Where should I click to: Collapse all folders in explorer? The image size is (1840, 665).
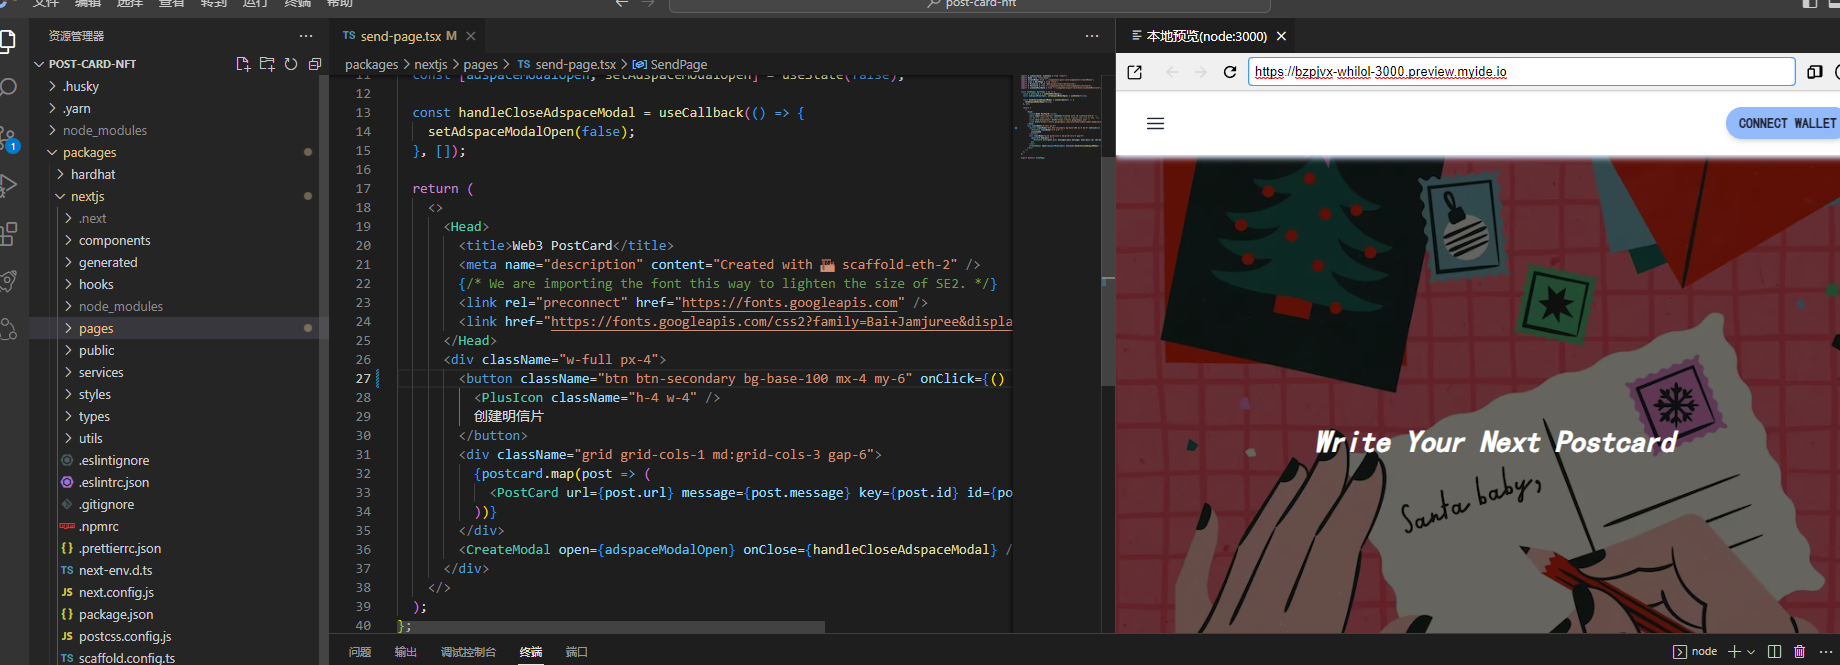click(315, 64)
